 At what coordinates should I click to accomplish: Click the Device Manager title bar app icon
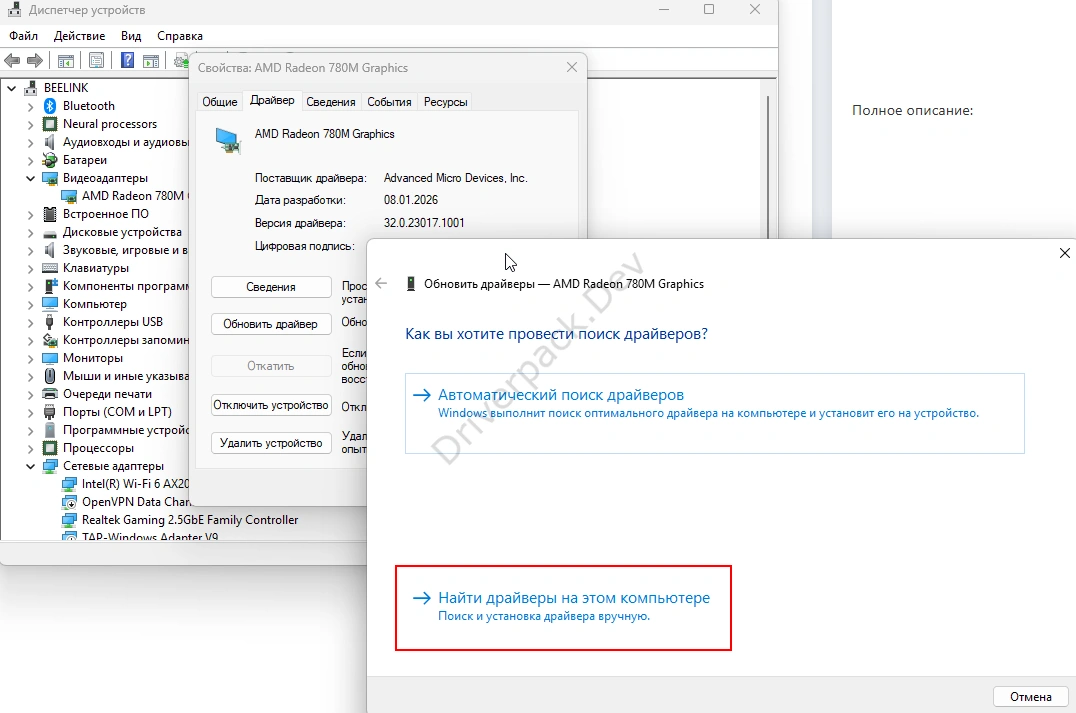tap(14, 10)
